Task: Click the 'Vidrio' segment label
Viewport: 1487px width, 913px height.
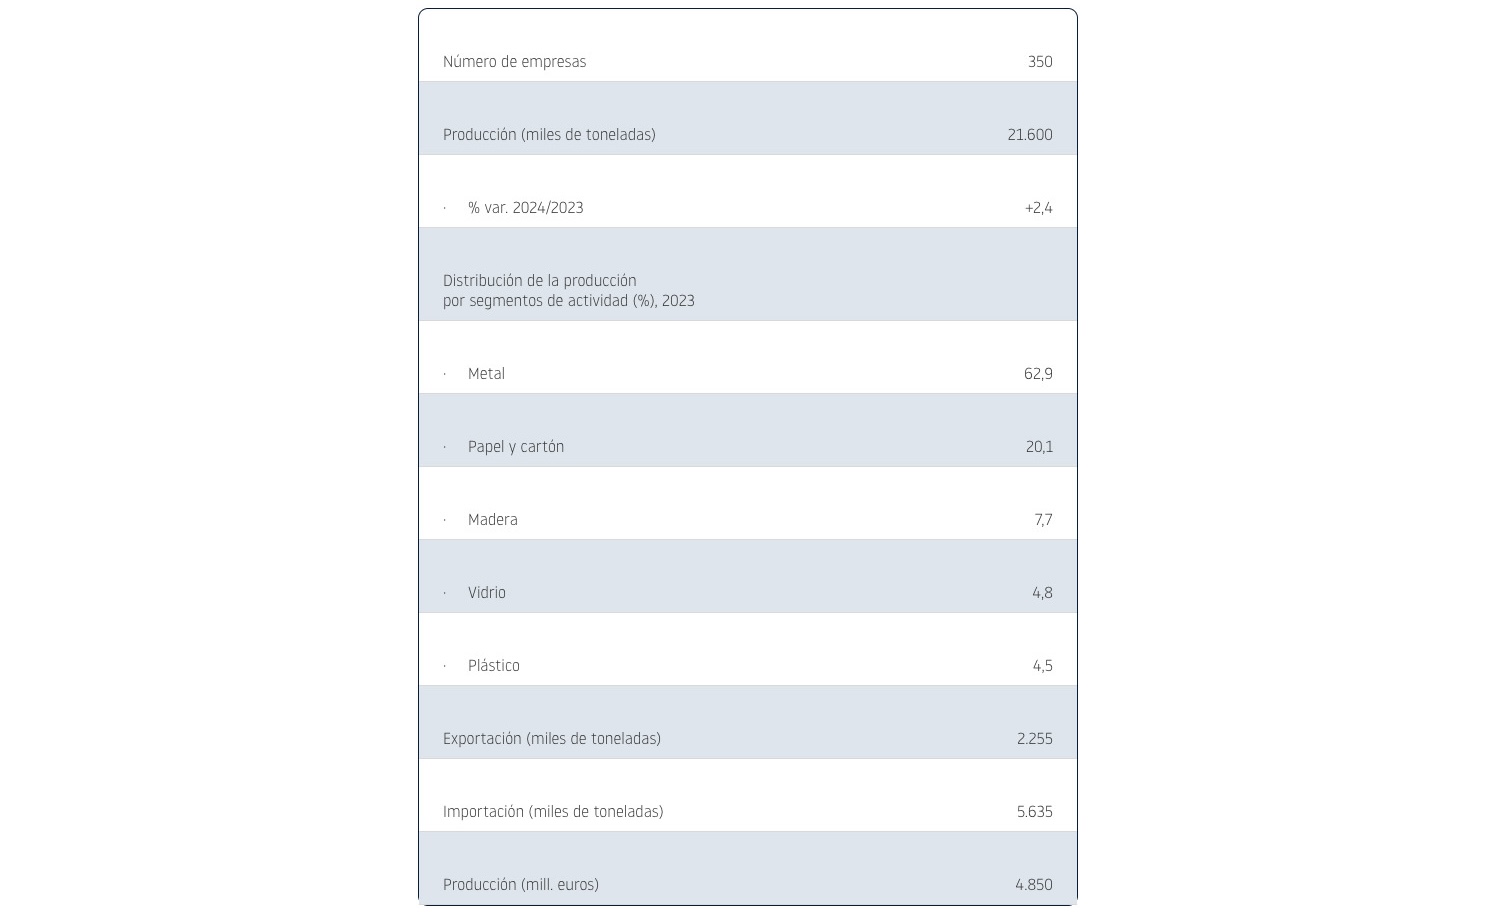Action: pyautogui.click(x=486, y=593)
